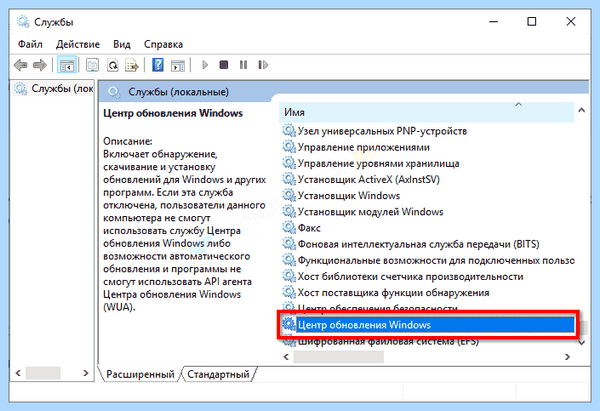Click the Restart service icon
Image resolution: width=600 pixels, height=411 pixels.
pos(263,65)
